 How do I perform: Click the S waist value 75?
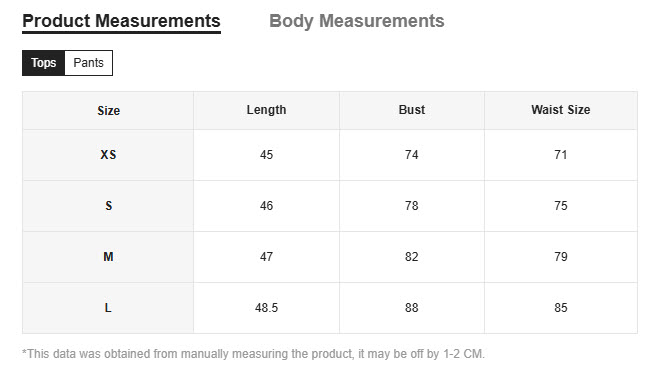click(x=561, y=206)
